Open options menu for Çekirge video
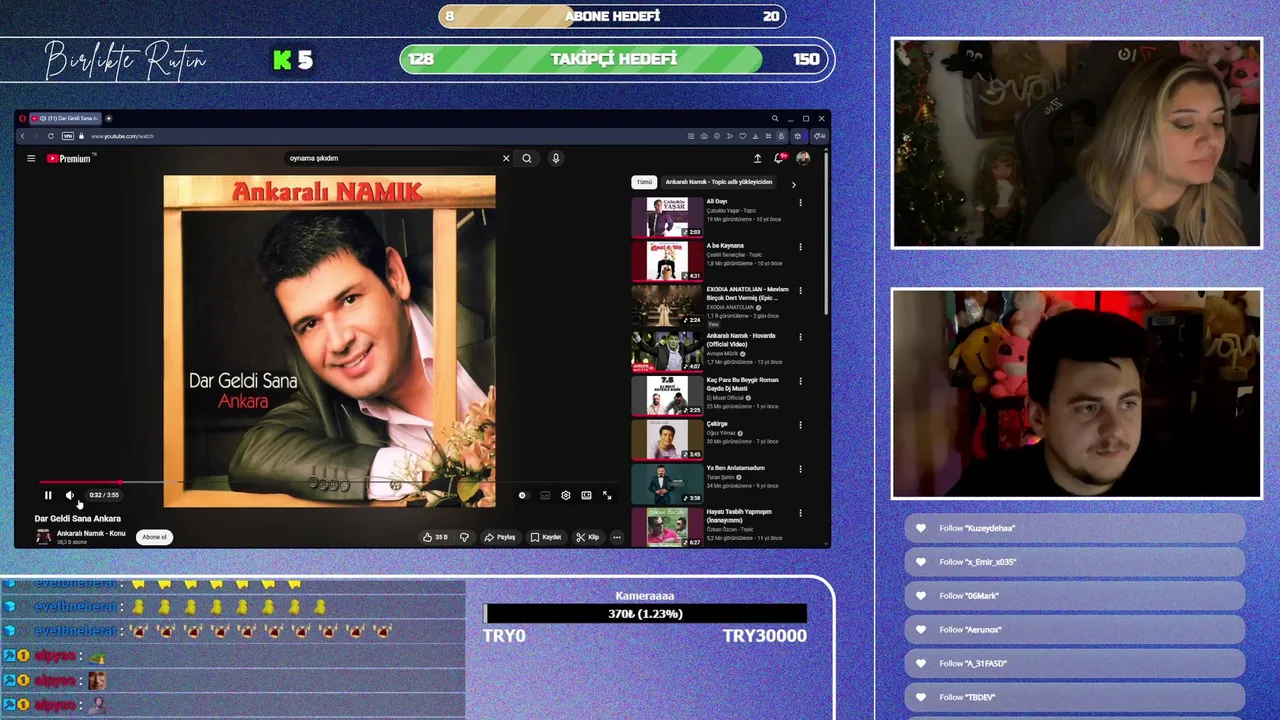The height and width of the screenshot is (720, 1280). (x=800, y=424)
